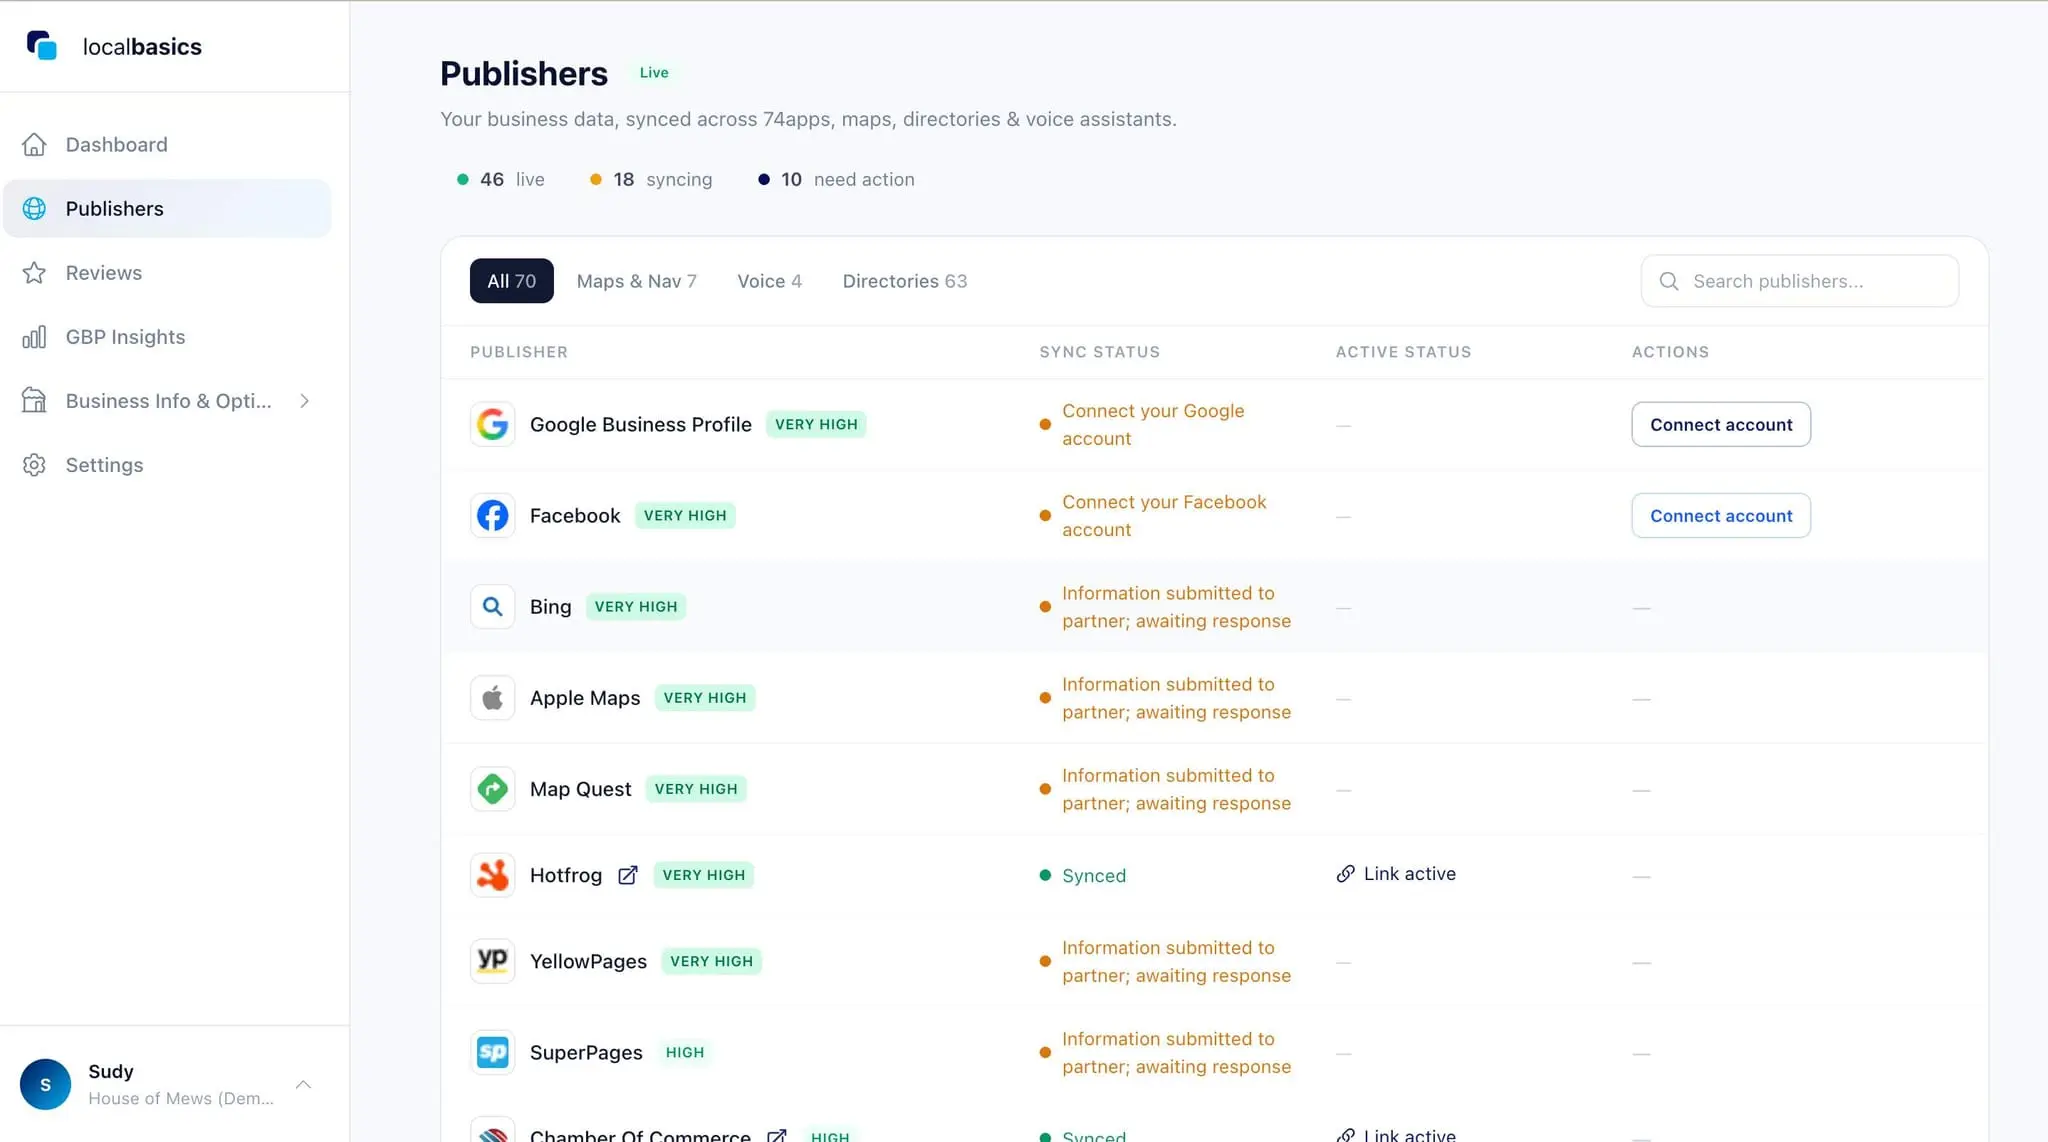This screenshot has width=2048, height=1142.
Task: Switch to Directories 63 tab
Action: click(x=905, y=281)
